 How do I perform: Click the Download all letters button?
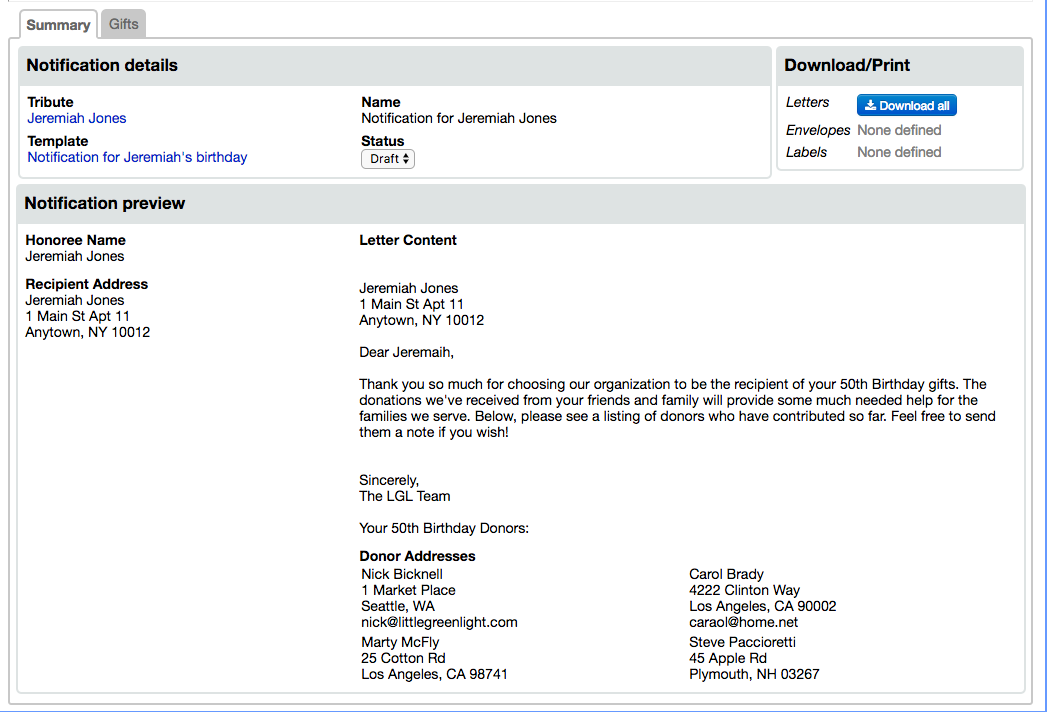907,106
